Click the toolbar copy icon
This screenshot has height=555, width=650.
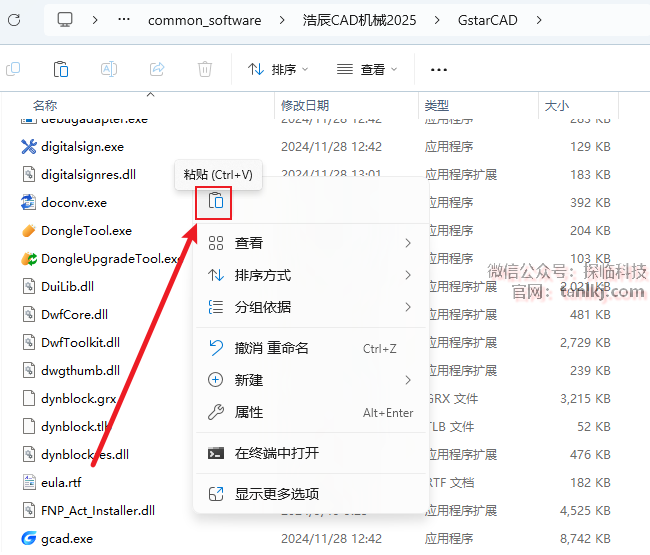click(x=13, y=69)
